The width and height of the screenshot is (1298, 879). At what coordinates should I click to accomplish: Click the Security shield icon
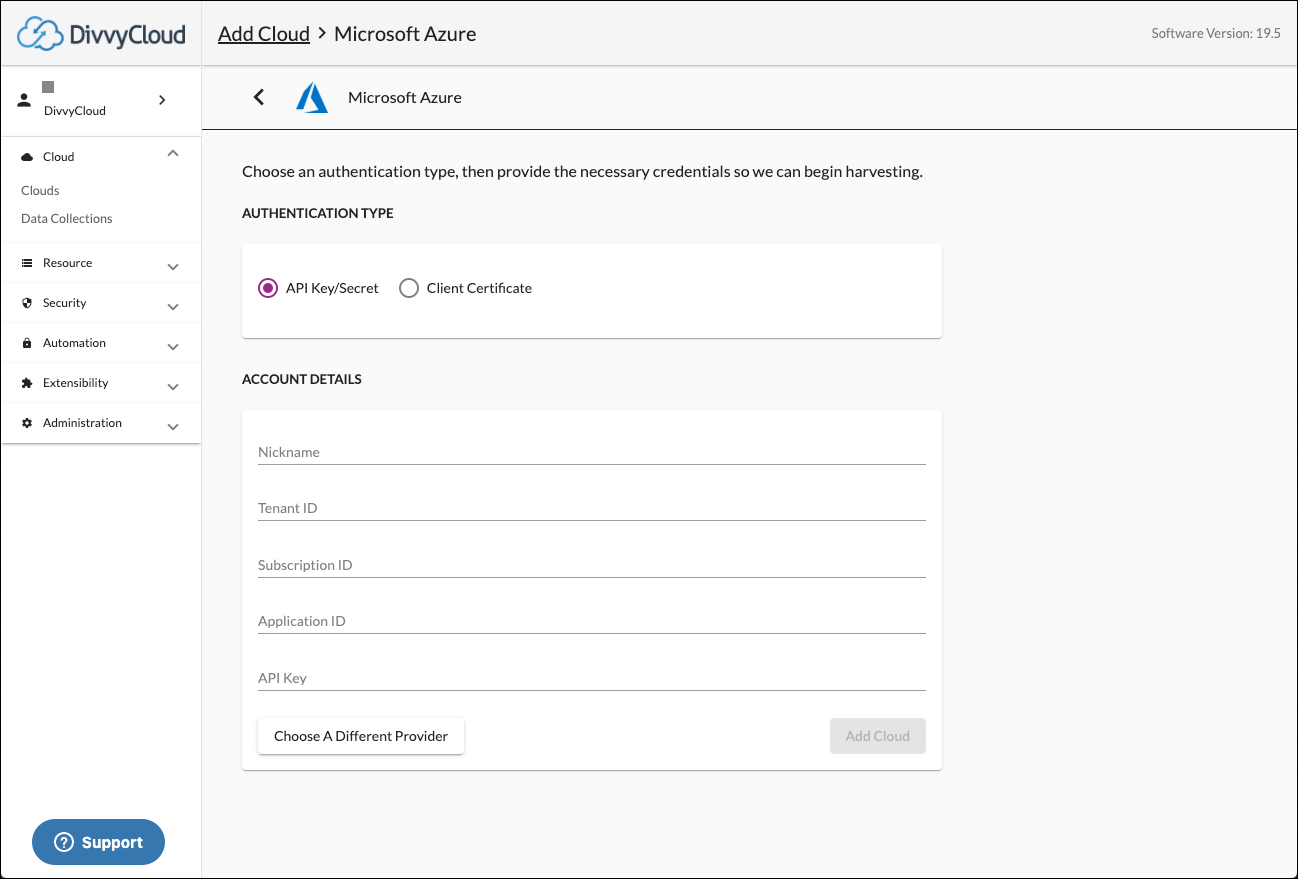click(x=27, y=303)
